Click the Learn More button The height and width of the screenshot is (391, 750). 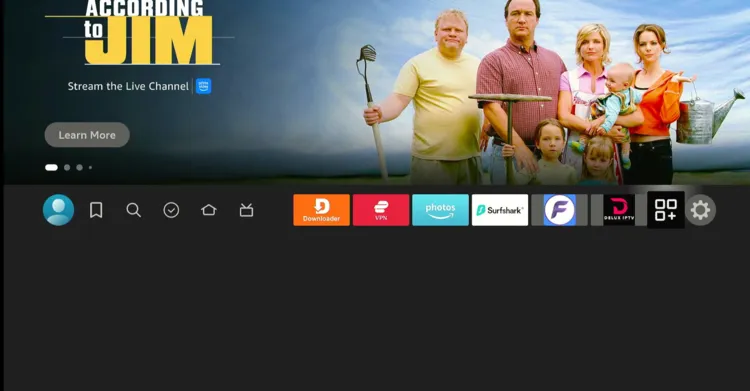coord(87,135)
